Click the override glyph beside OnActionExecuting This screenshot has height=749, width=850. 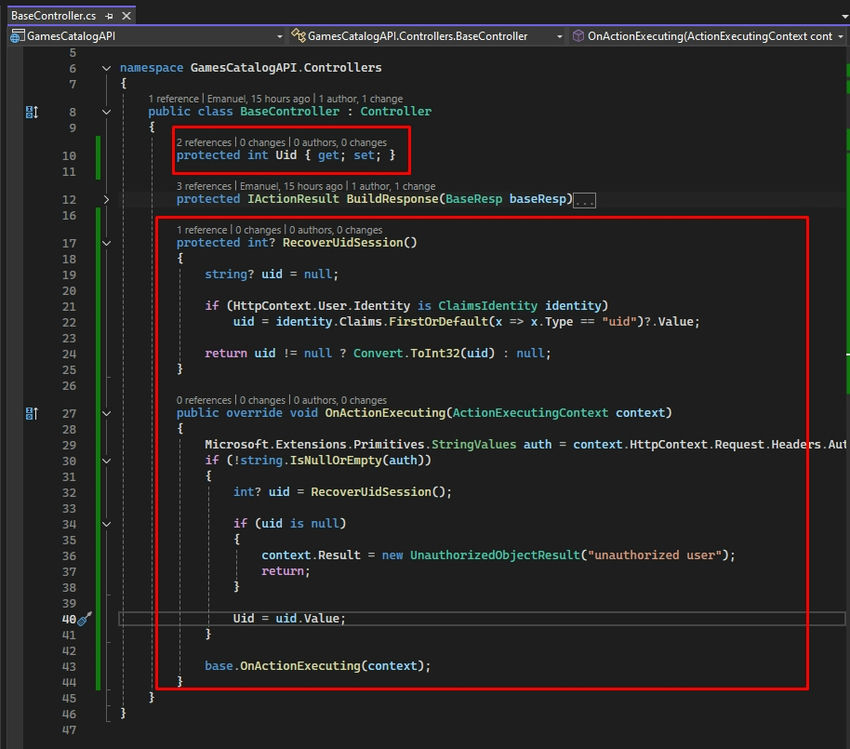point(31,413)
